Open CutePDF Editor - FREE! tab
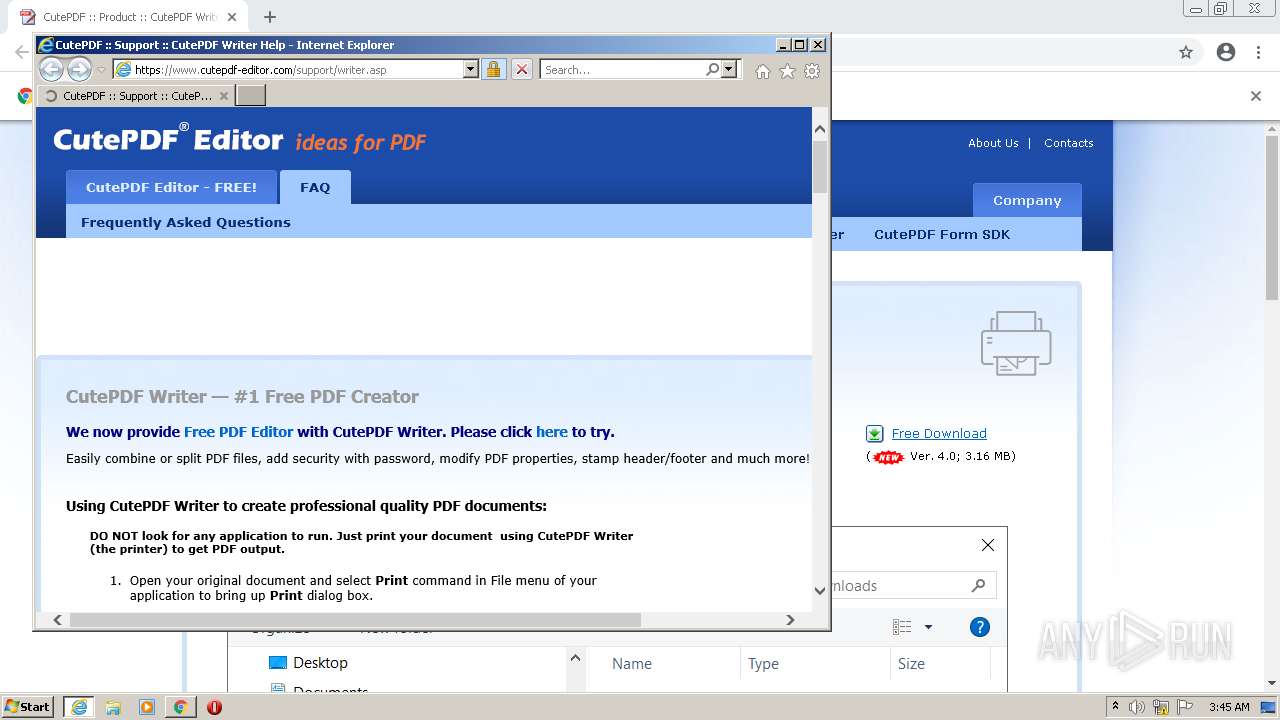The width and height of the screenshot is (1280, 720). click(171, 187)
